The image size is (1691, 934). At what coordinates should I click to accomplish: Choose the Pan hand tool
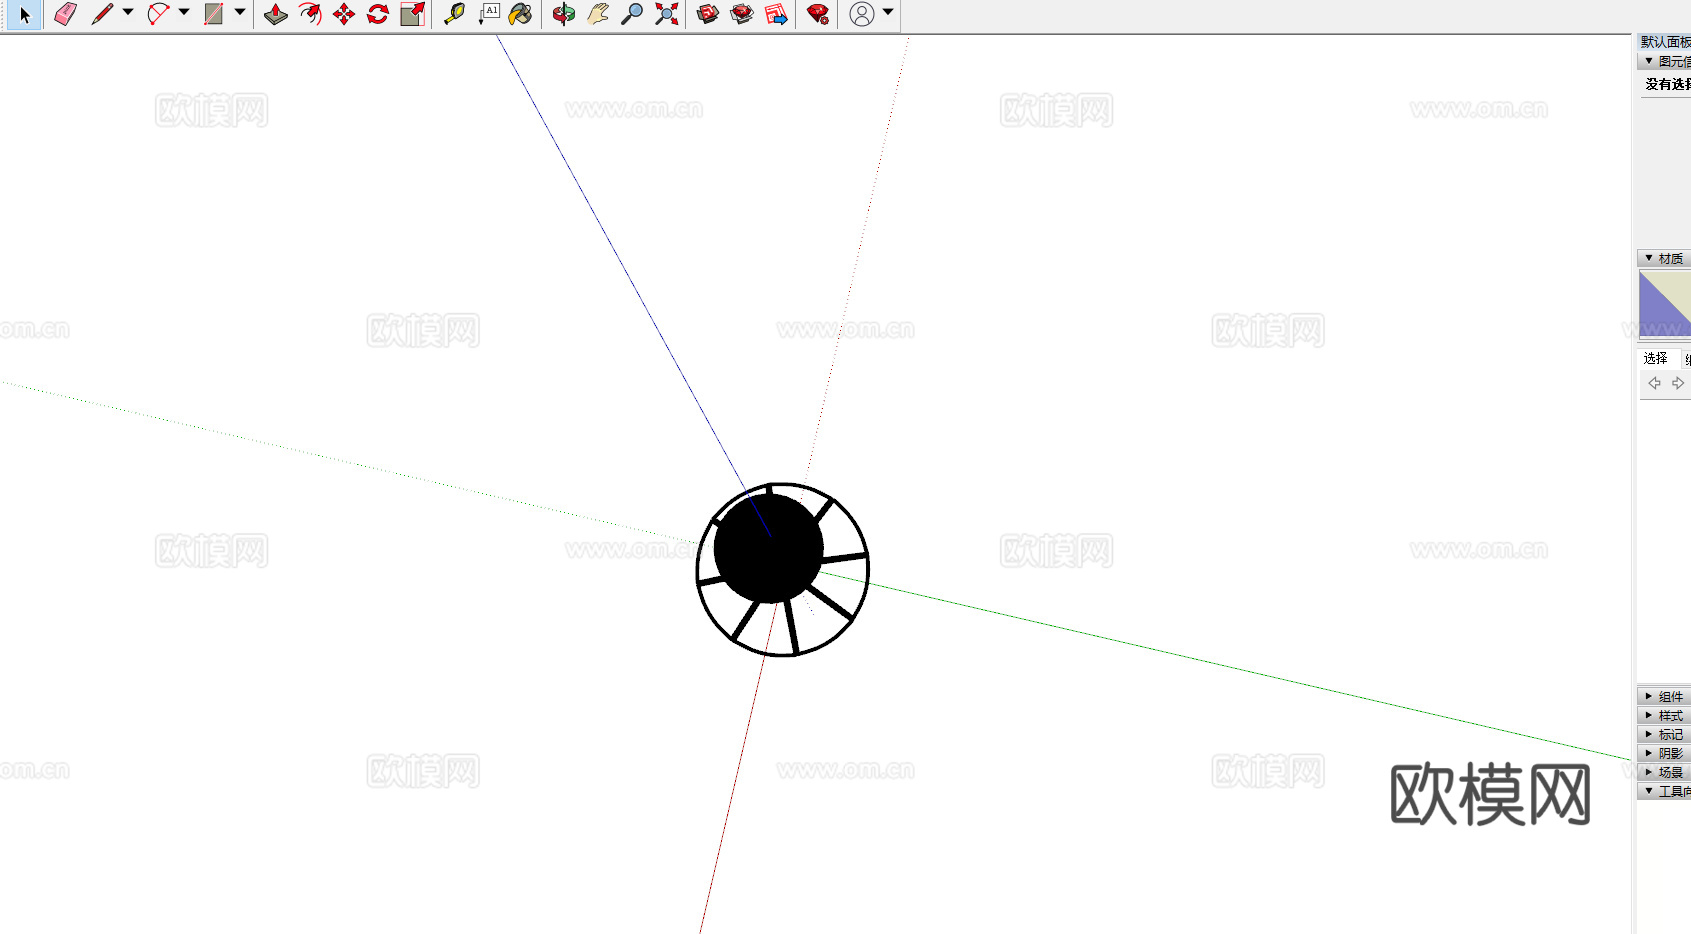pyautogui.click(x=598, y=14)
